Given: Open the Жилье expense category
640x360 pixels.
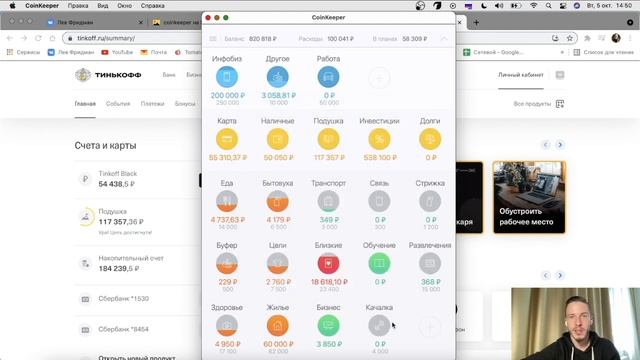Looking at the screenshot, I should 278,325.
